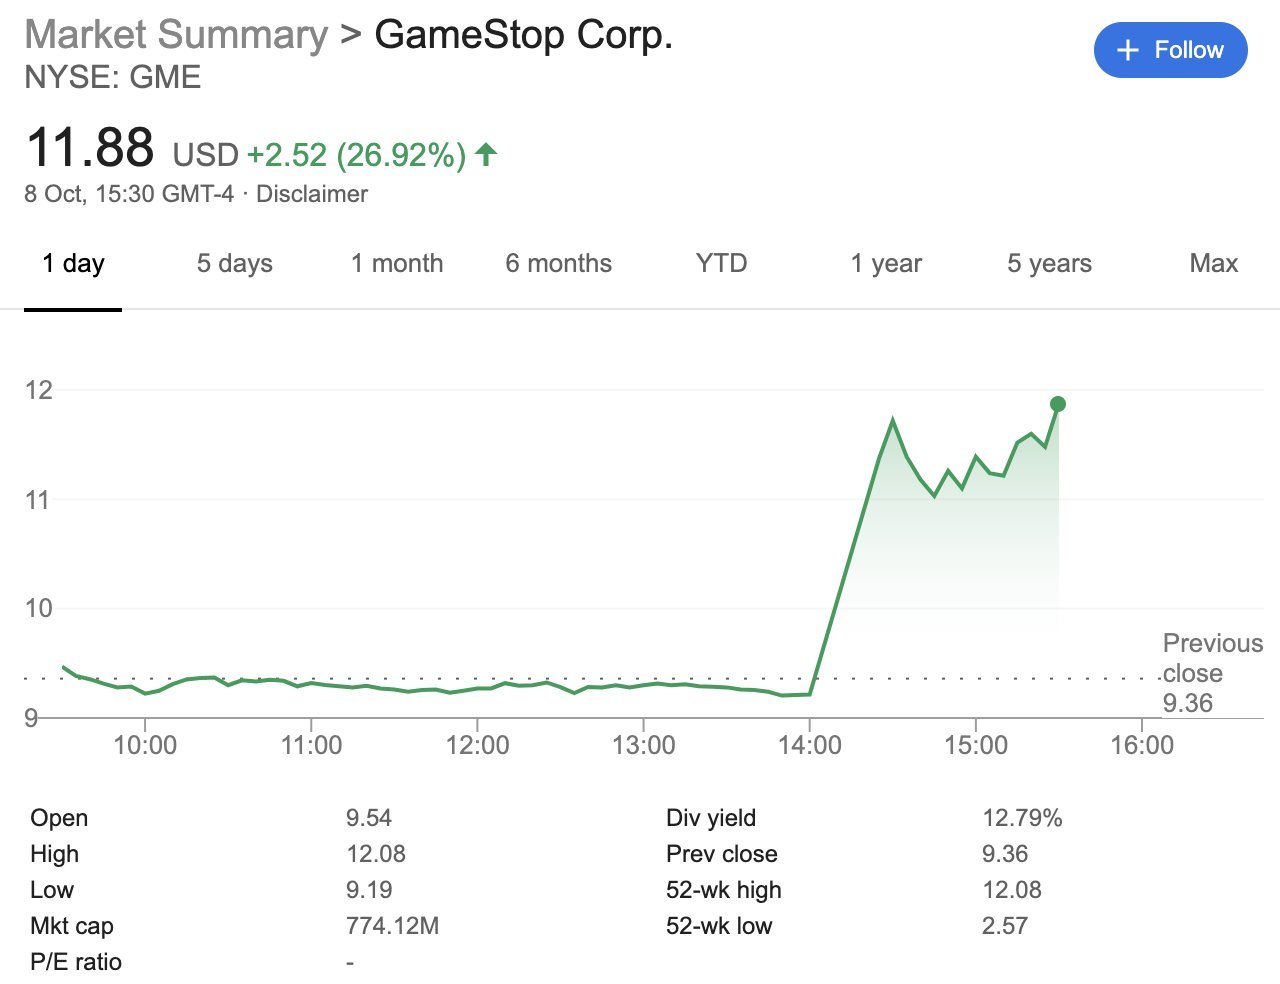The height and width of the screenshot is (984, 1280).
Task: Open the Disclaimer link
Action: 312,194
